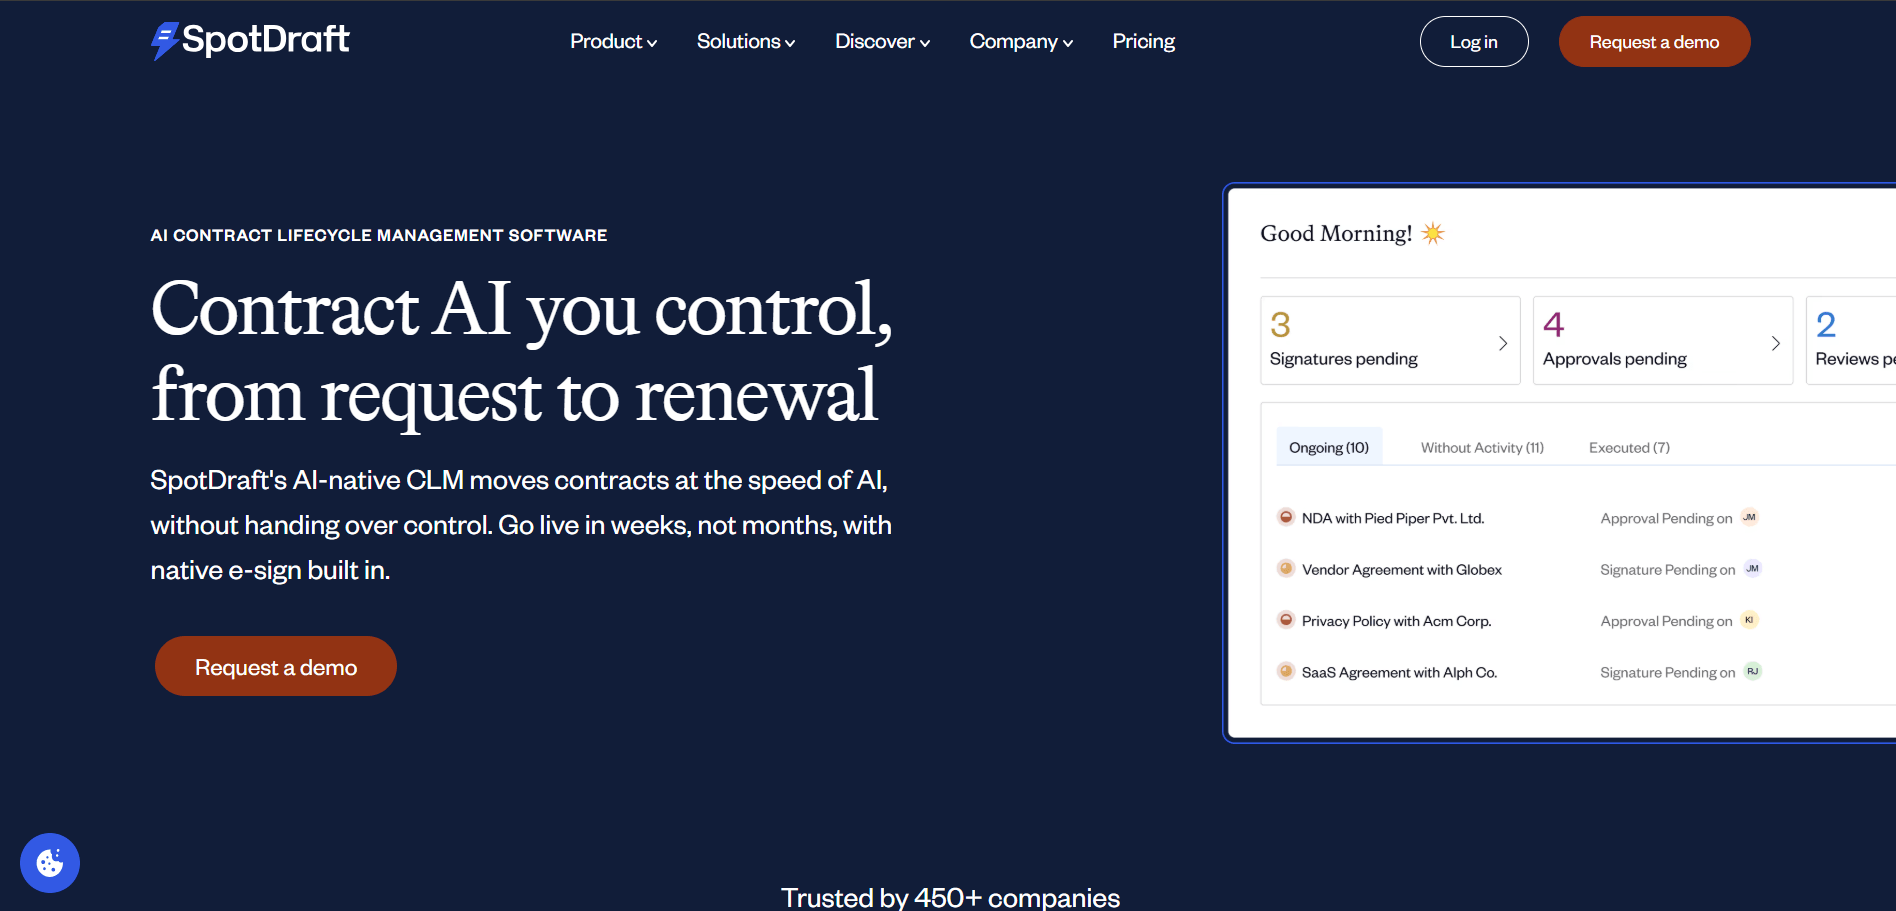
Task: Open the Reviews pending card
Action: (1851, 340)
